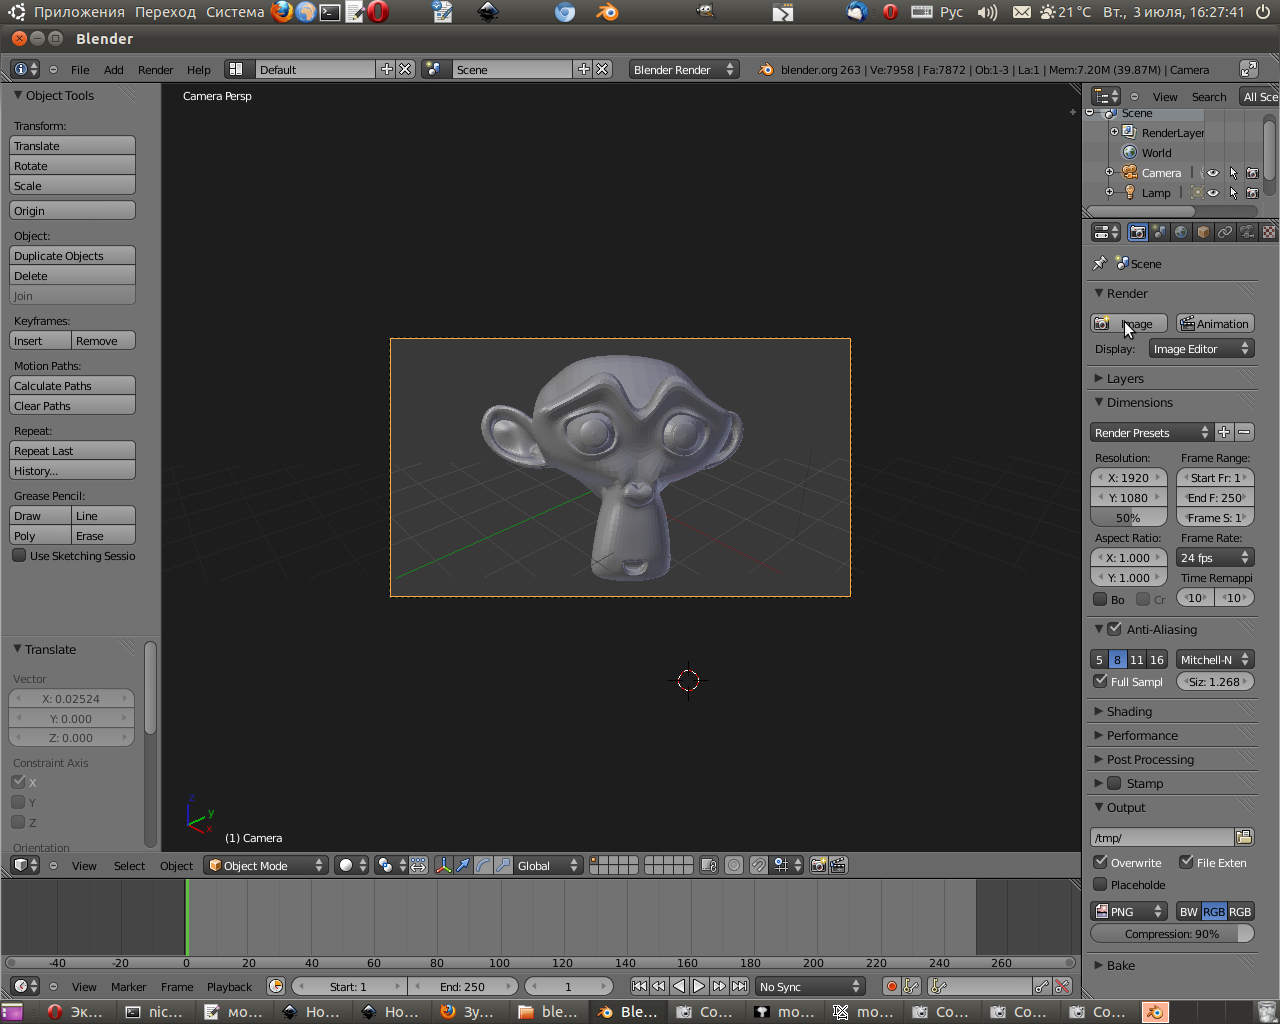The image size is (1280, 1024).
Task: Open the mail envelope indicator in top panel
Action: click(x=1021, y=12)
